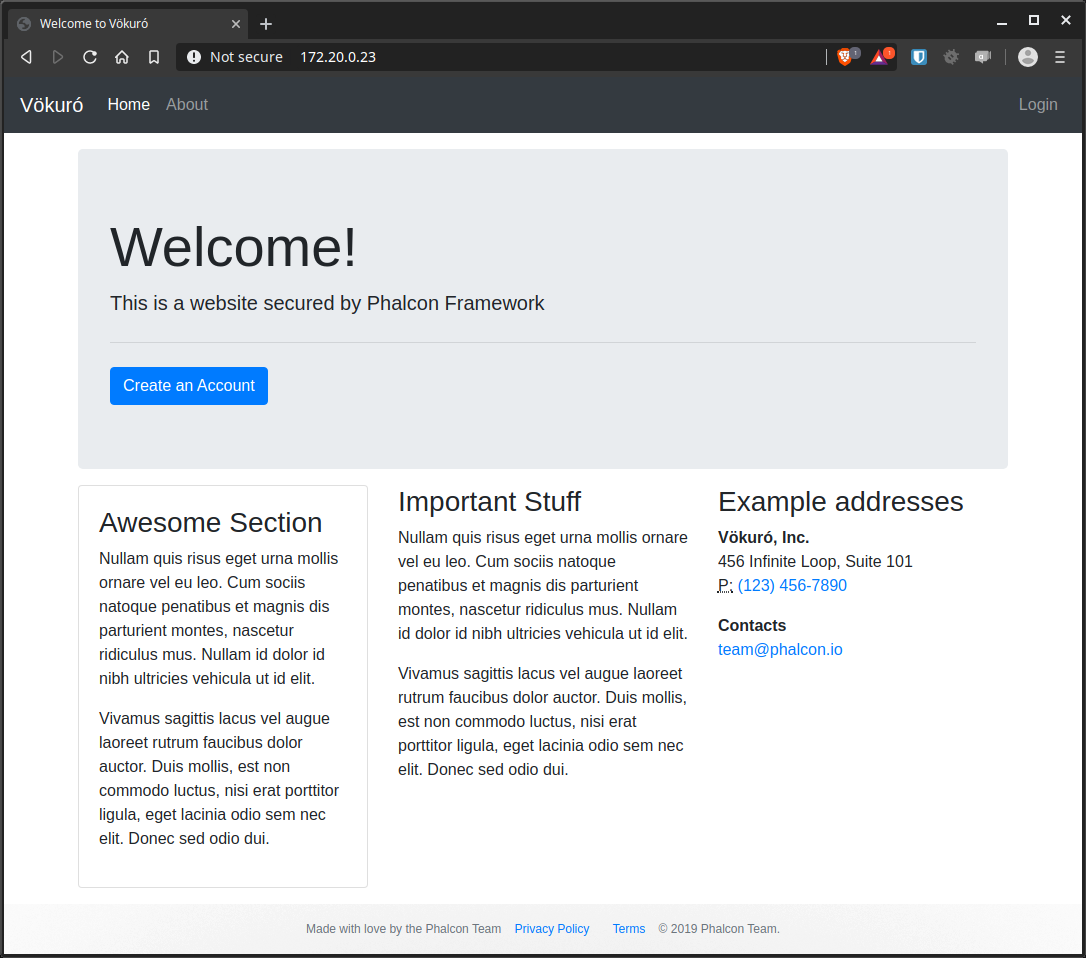Click the (123) 456-7890 phone link
The width and height of the screenshot is (1086, 958).
tap(792, 586)
